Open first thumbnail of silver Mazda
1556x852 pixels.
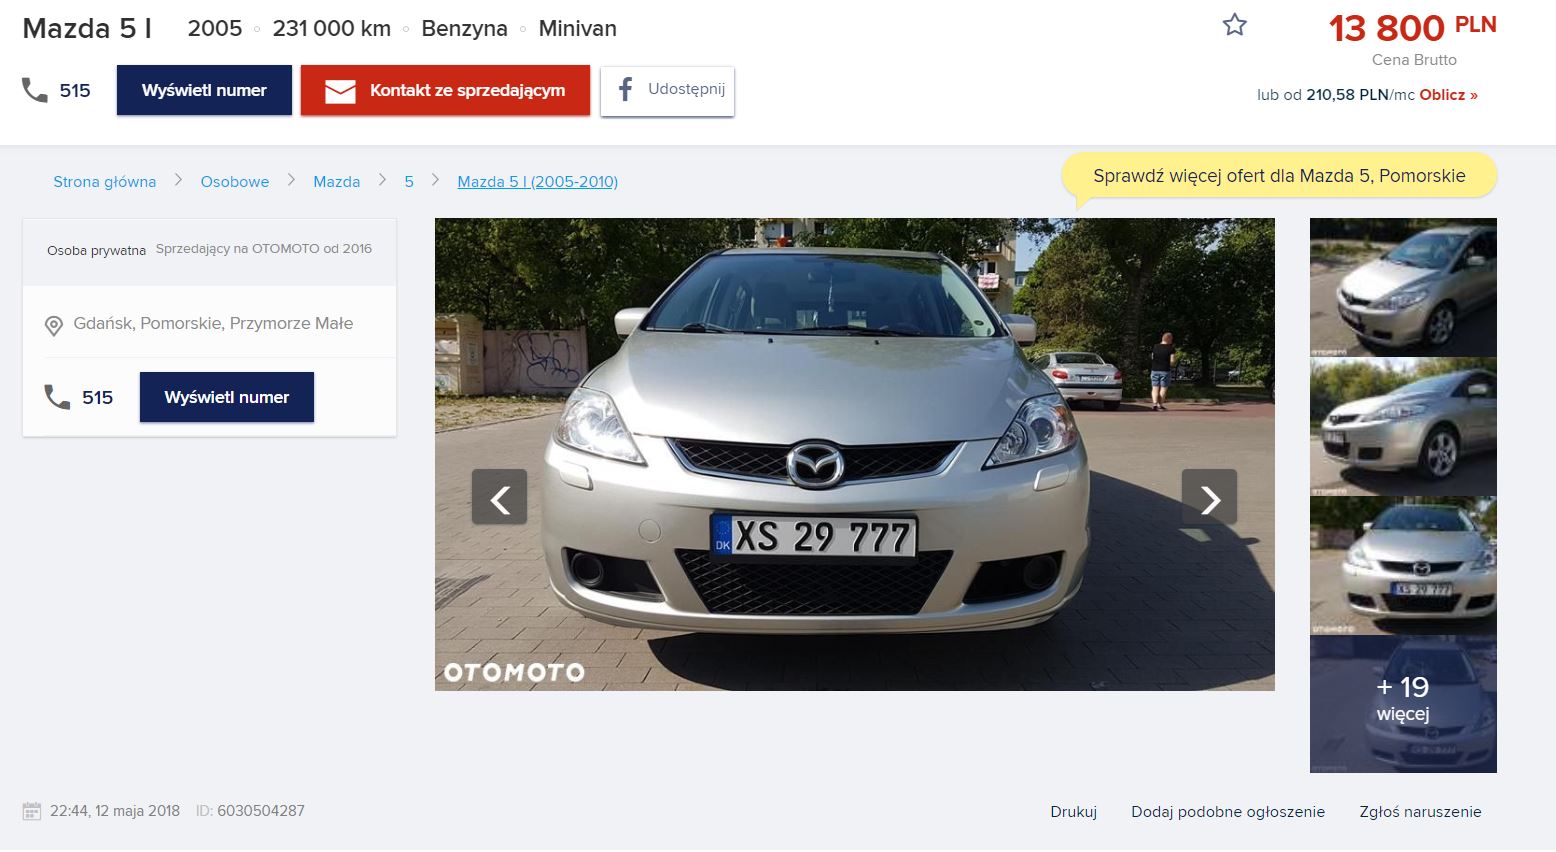1403,287
